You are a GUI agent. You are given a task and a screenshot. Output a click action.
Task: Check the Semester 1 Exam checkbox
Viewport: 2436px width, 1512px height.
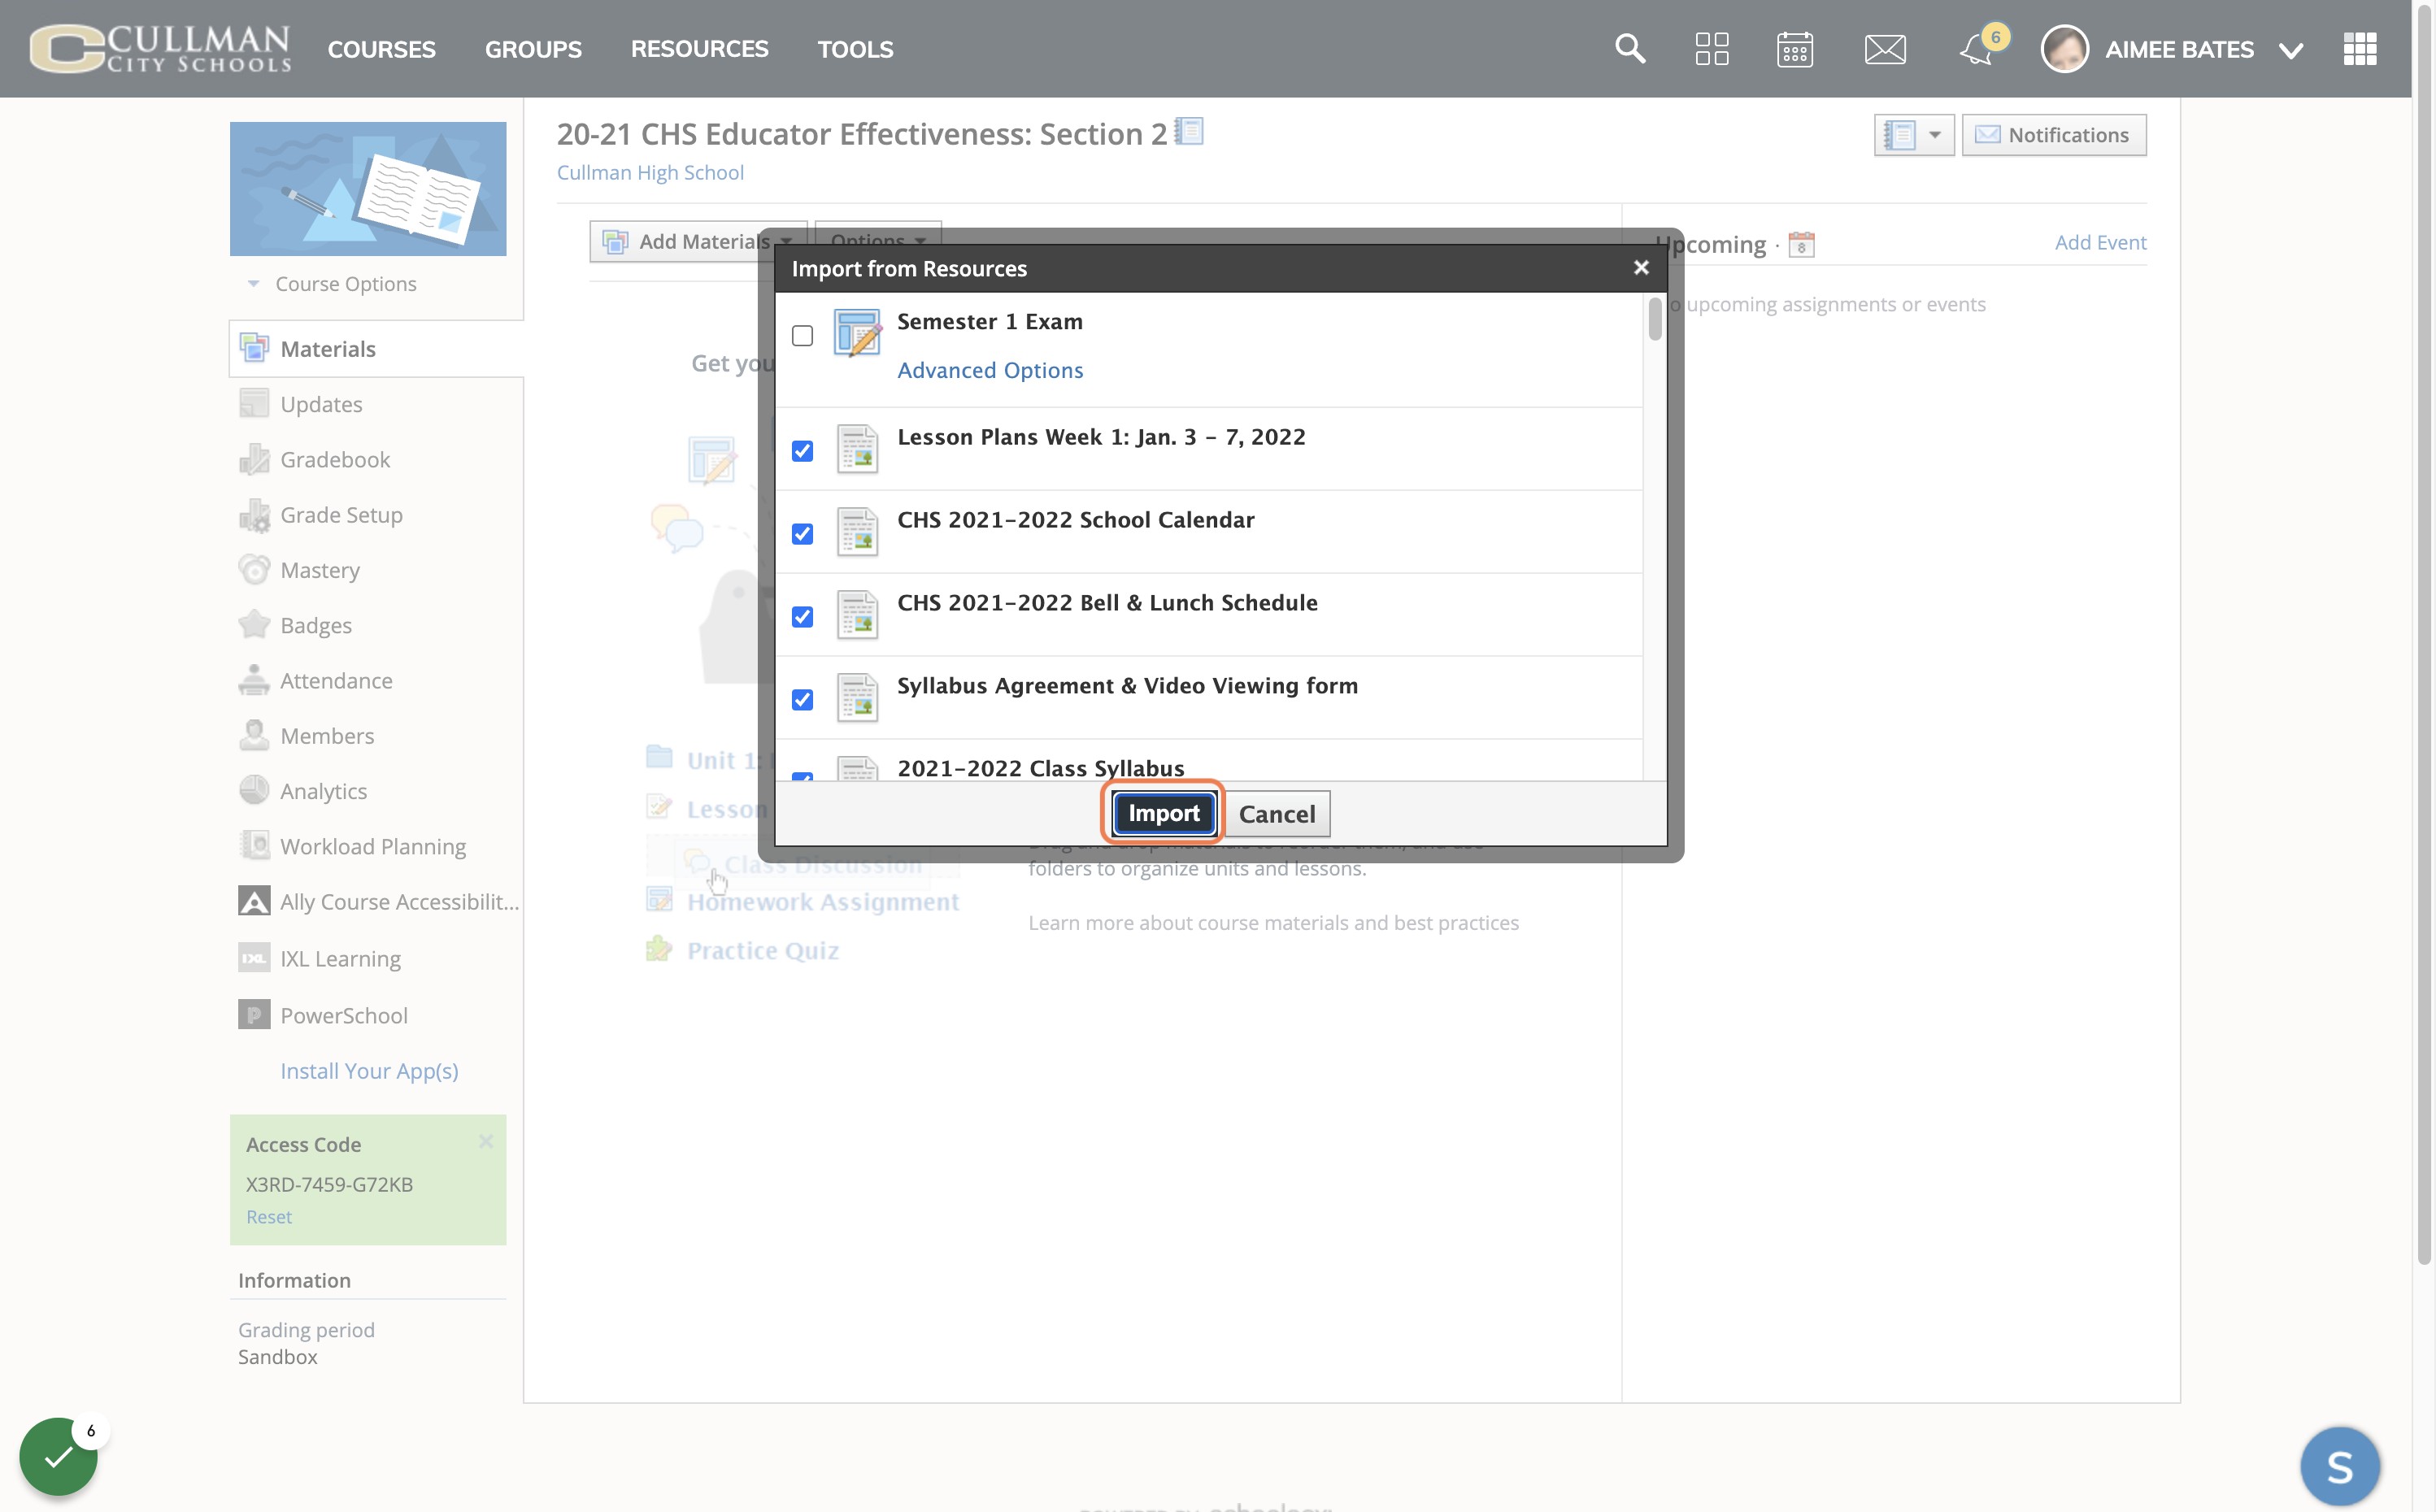(x=802, y=336)
